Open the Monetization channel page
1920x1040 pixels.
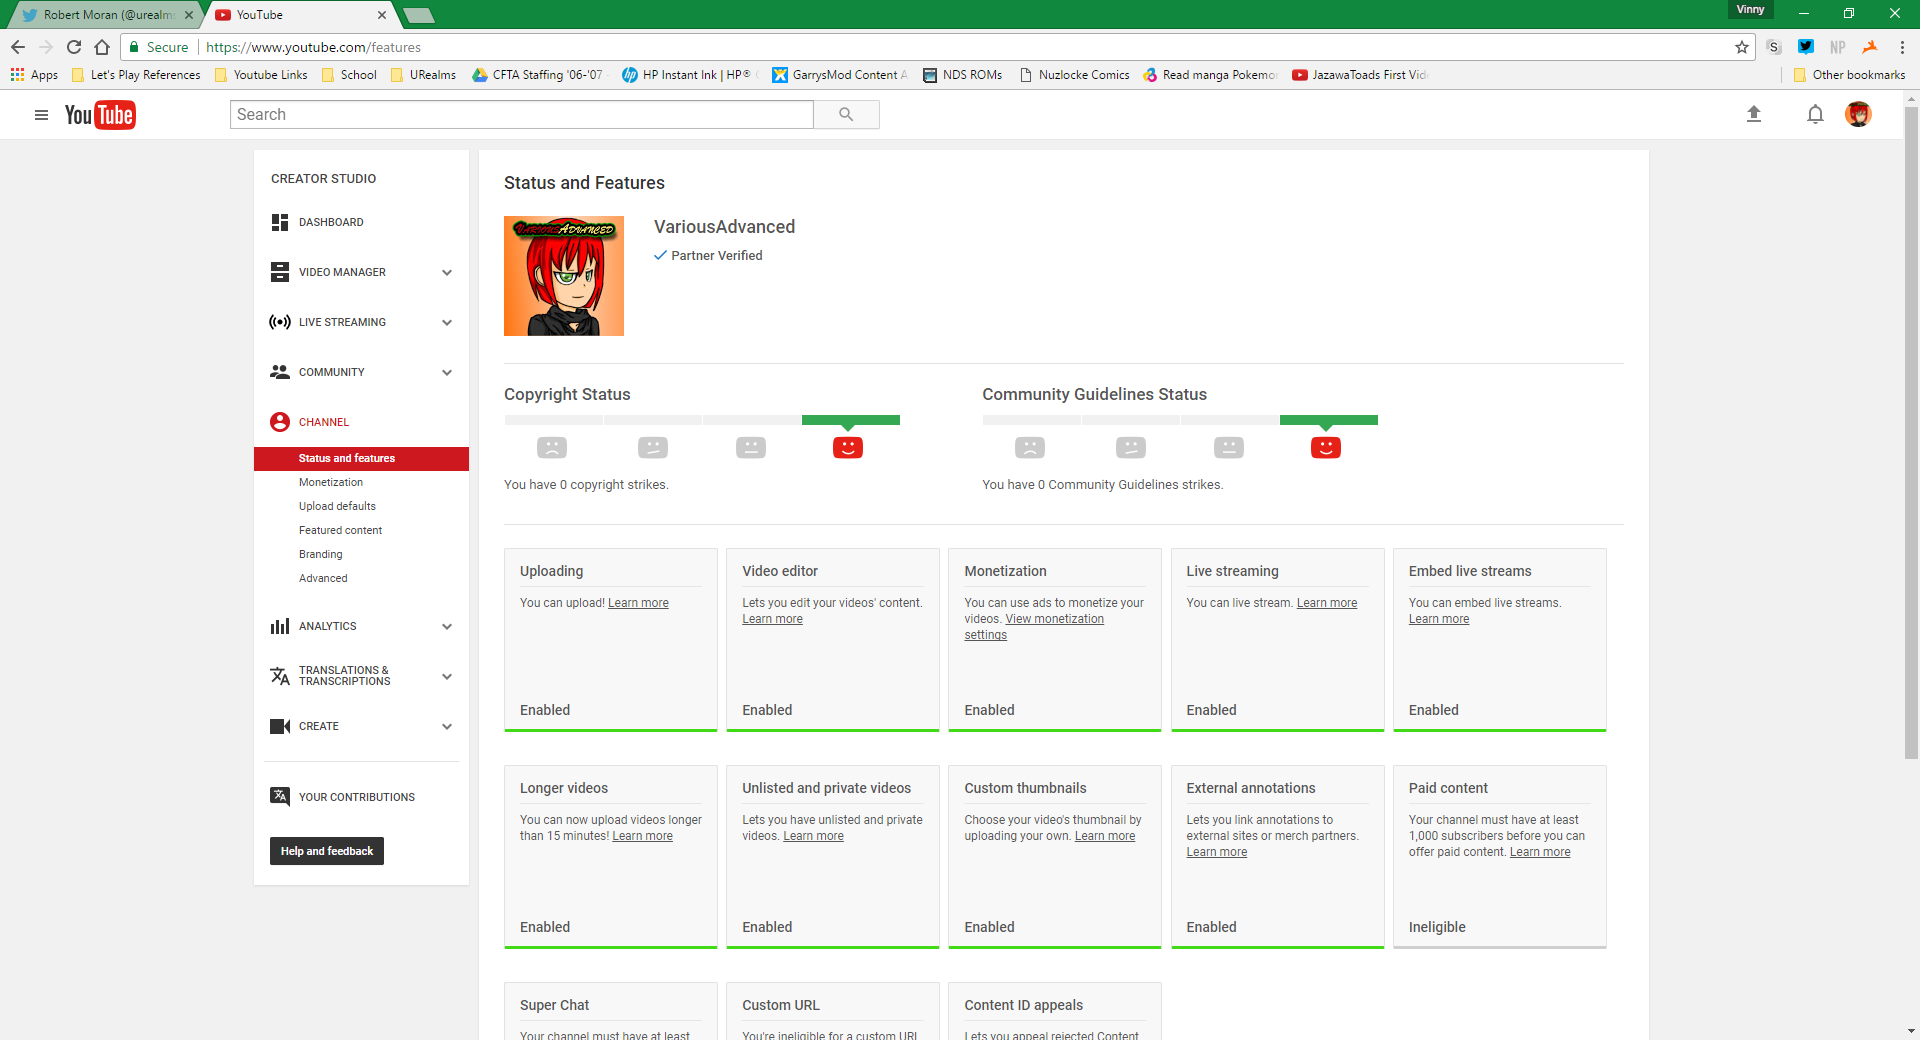click(331, 482)
